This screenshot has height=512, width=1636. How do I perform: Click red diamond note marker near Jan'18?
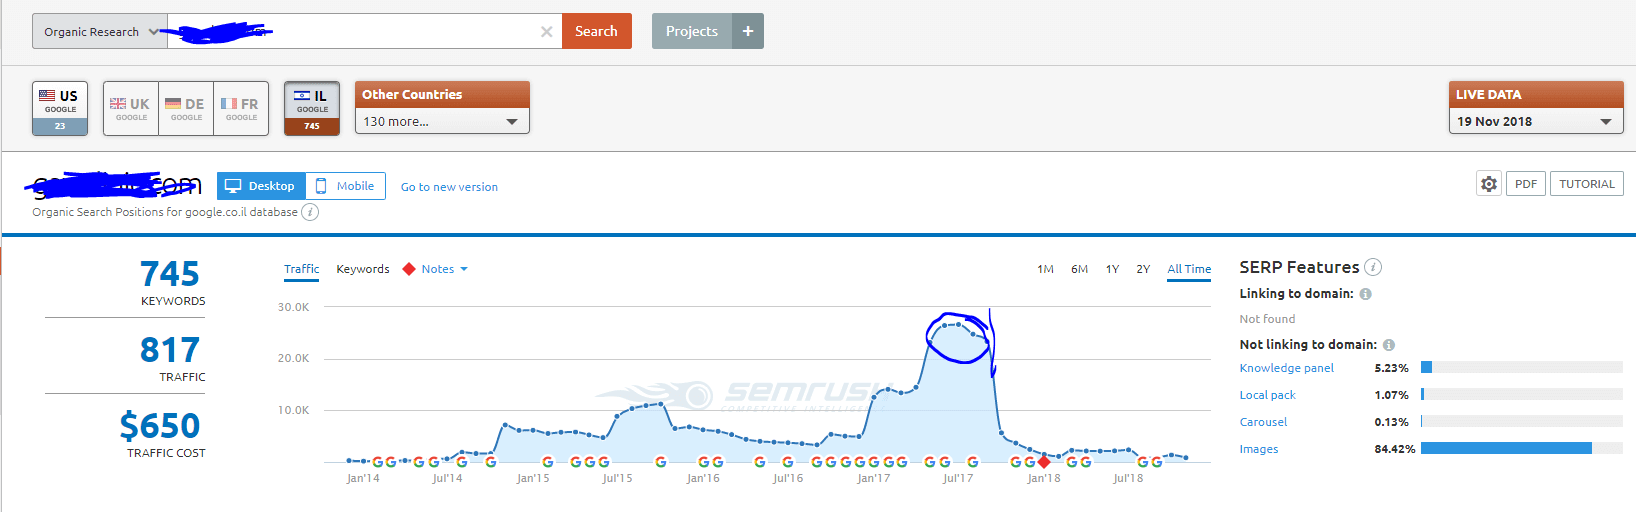(1044, 462)
